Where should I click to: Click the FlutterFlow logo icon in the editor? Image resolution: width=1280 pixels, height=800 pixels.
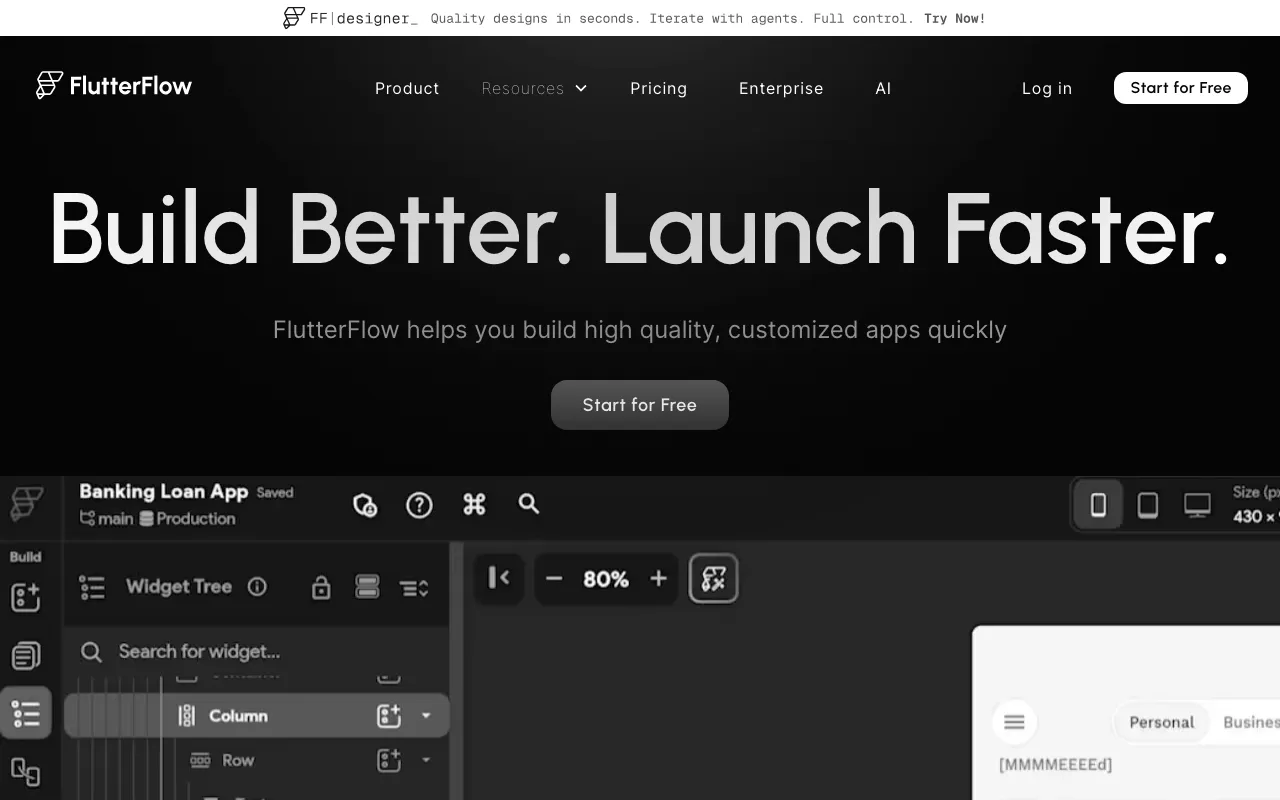[27, 505]
